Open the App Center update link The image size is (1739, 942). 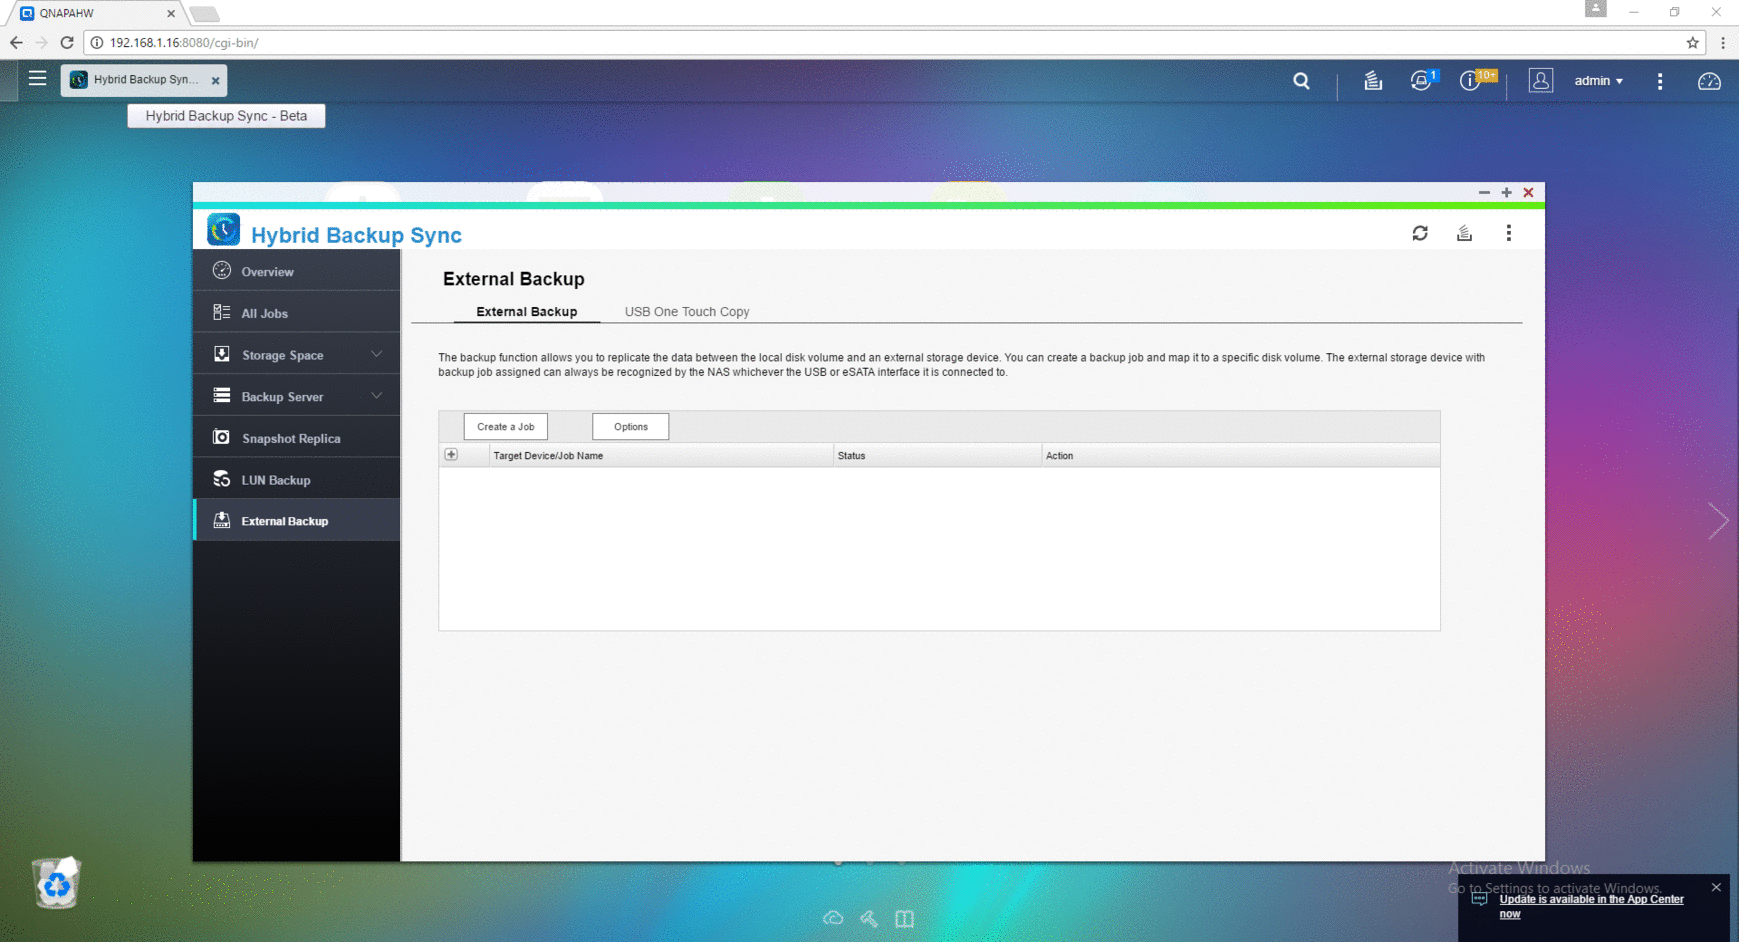coord(1591,906)
